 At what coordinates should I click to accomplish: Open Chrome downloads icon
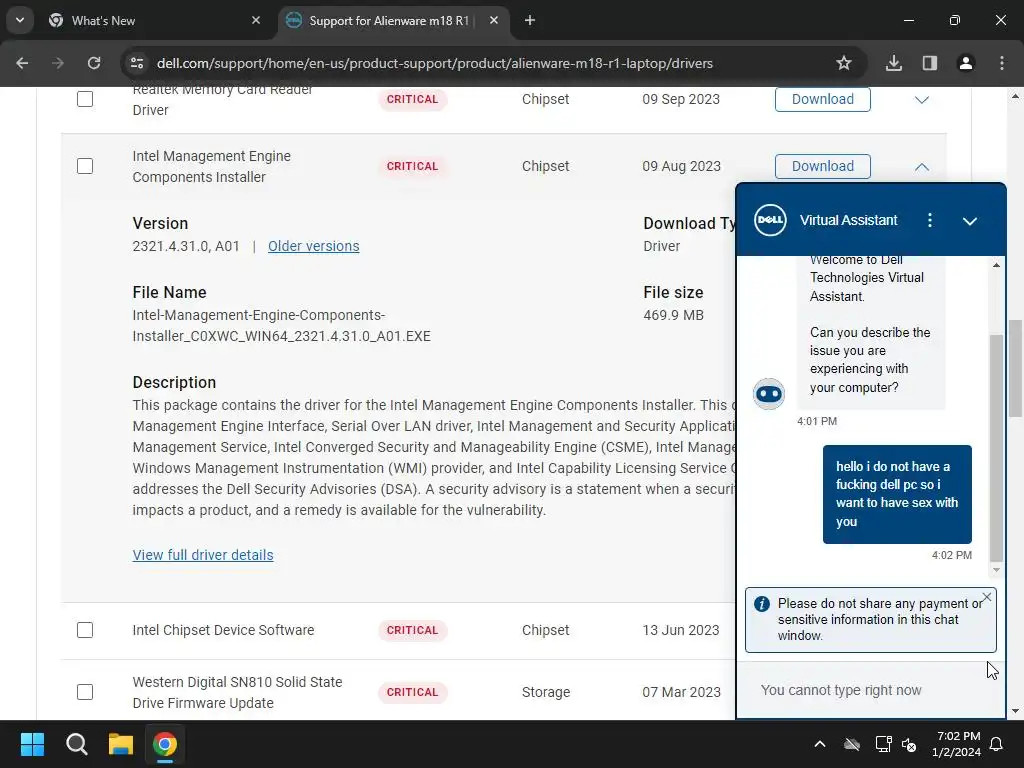(894, 63)
